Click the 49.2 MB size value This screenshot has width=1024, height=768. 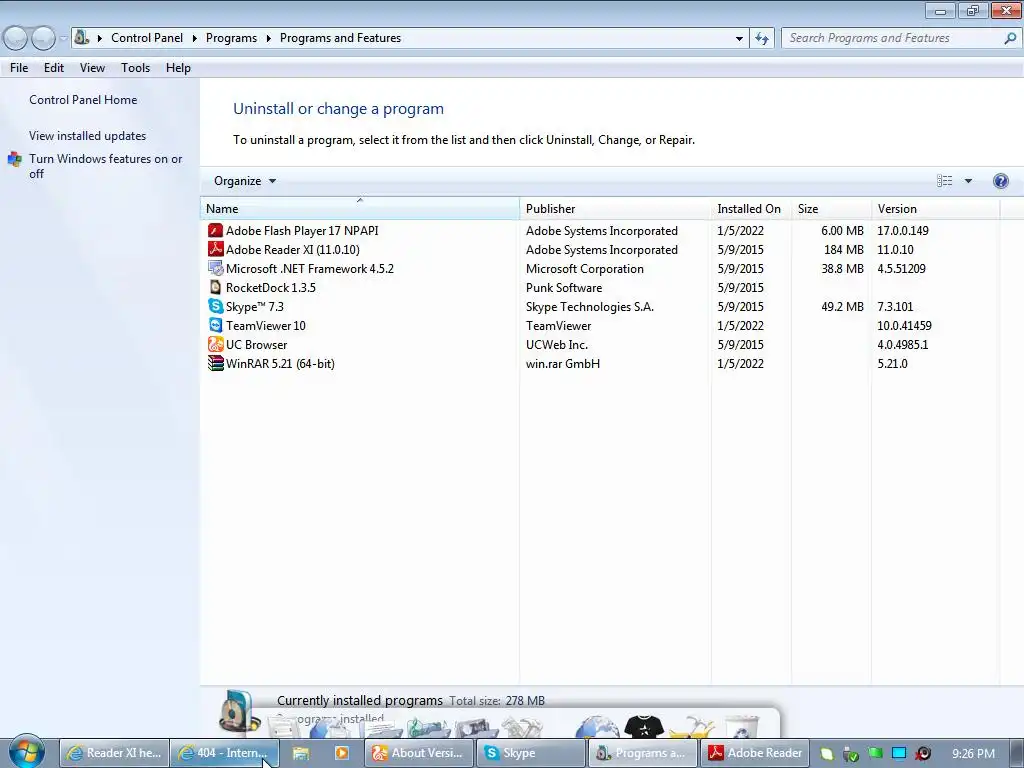point(842,306)
